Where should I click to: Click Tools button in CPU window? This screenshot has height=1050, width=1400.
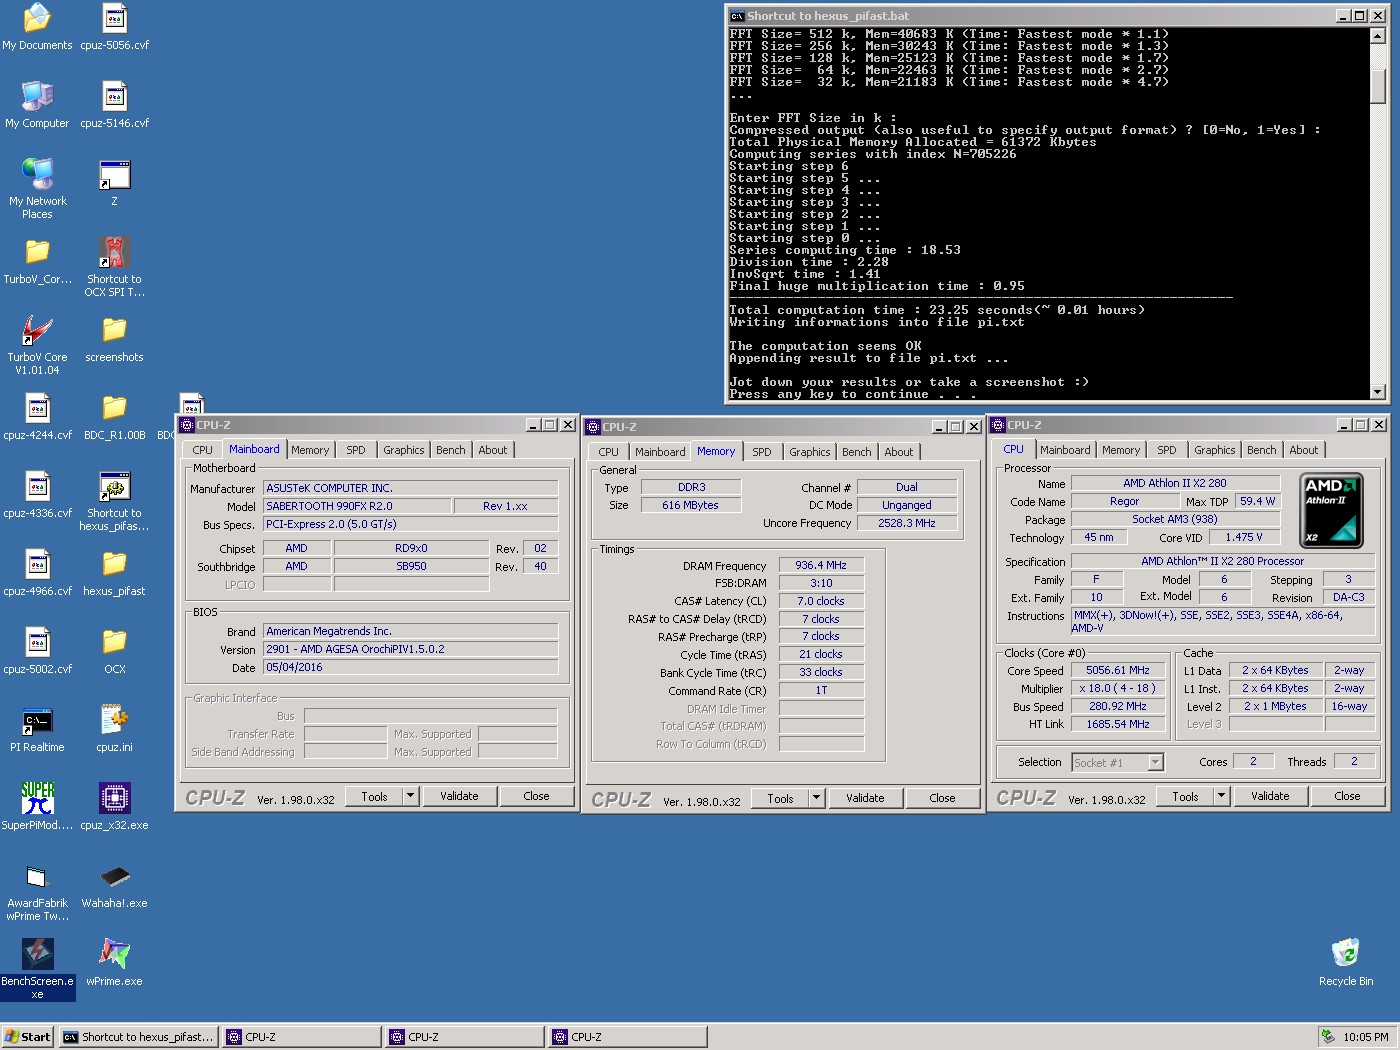(1185, 796)
